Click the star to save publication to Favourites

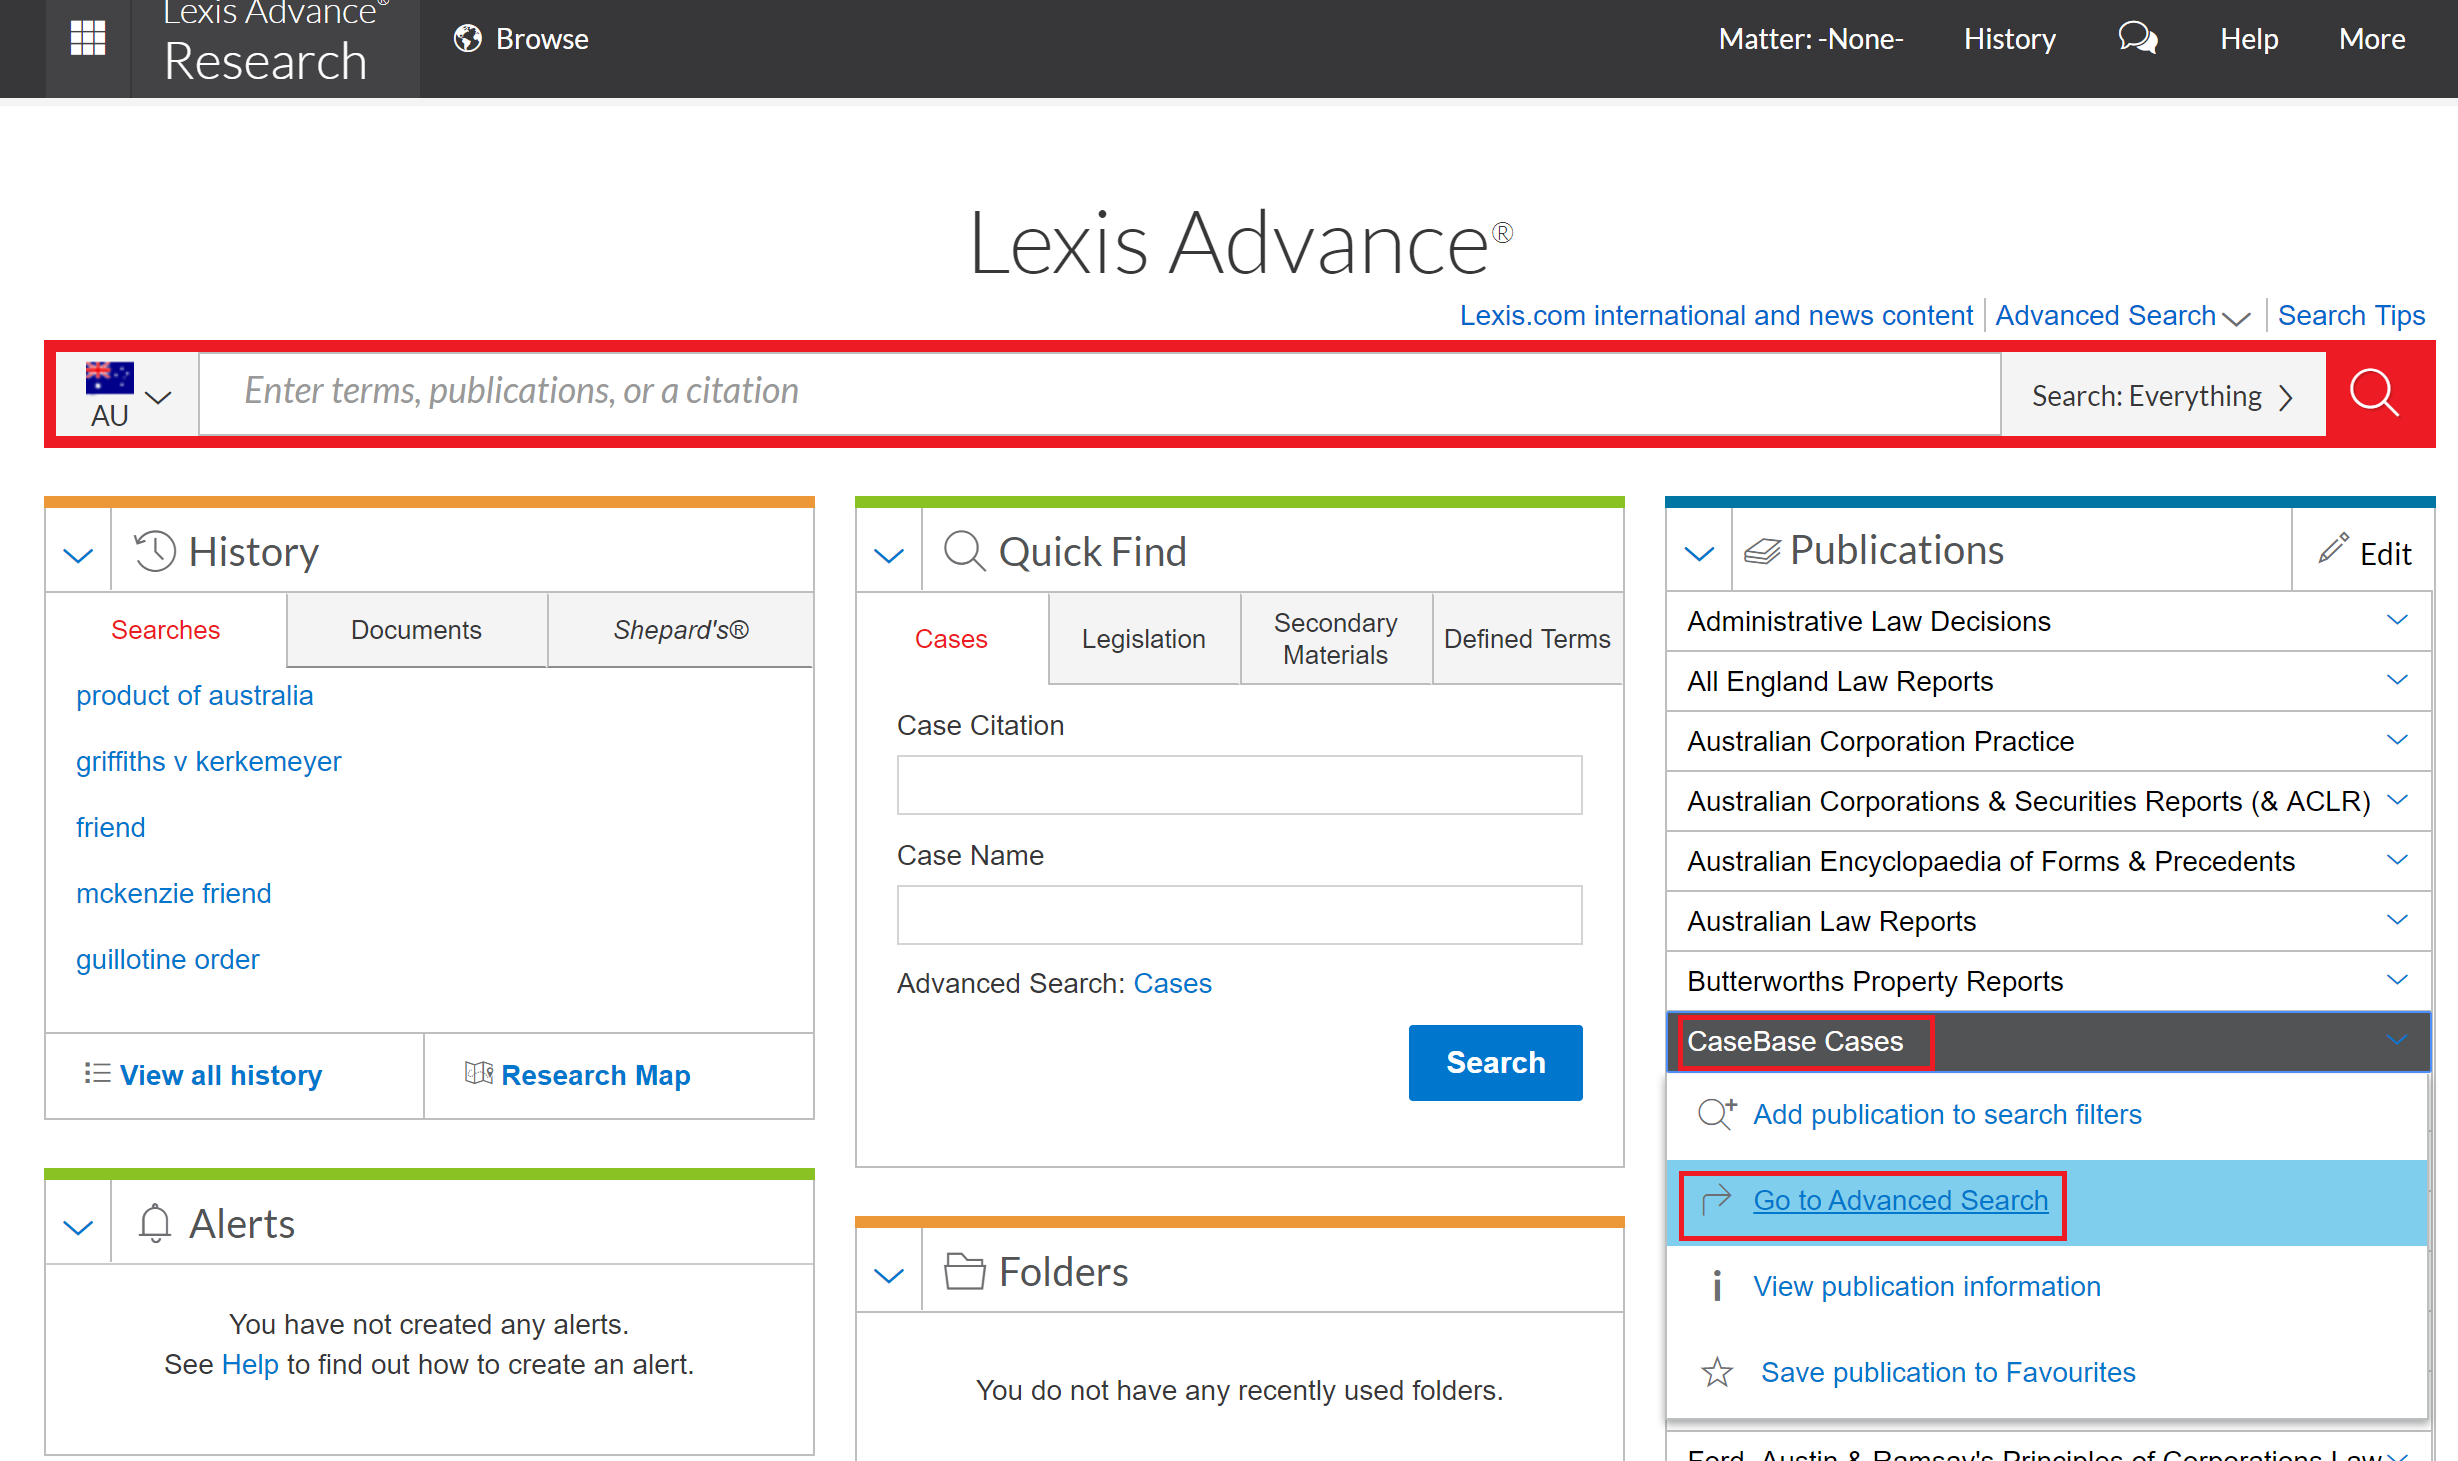(x=1716, y=1371)
